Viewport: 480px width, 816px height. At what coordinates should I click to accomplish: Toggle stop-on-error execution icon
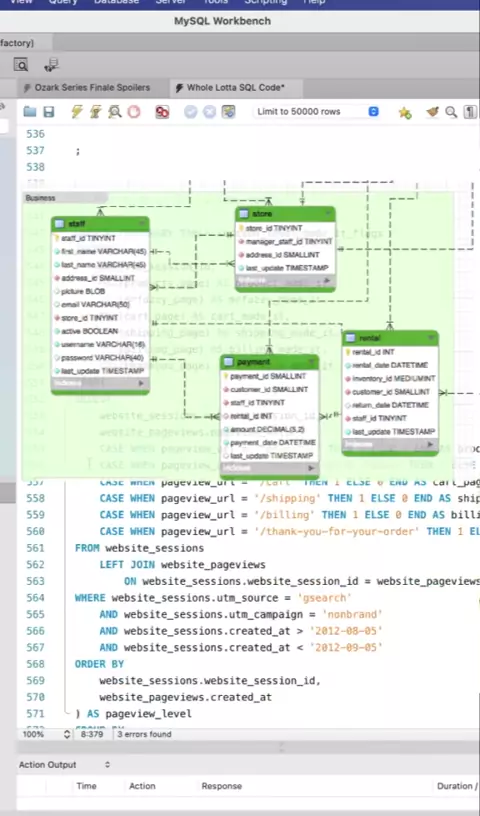(162, 111)
